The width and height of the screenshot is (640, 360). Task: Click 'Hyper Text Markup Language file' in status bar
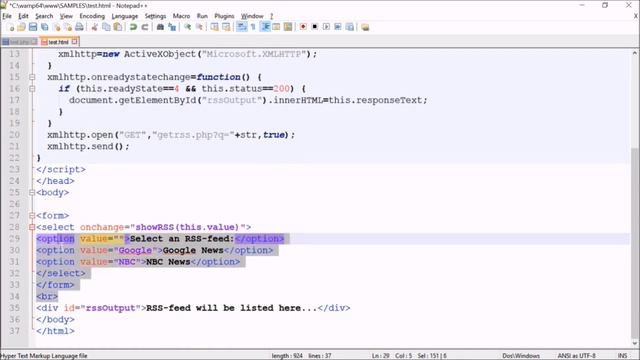pos(44,356)
